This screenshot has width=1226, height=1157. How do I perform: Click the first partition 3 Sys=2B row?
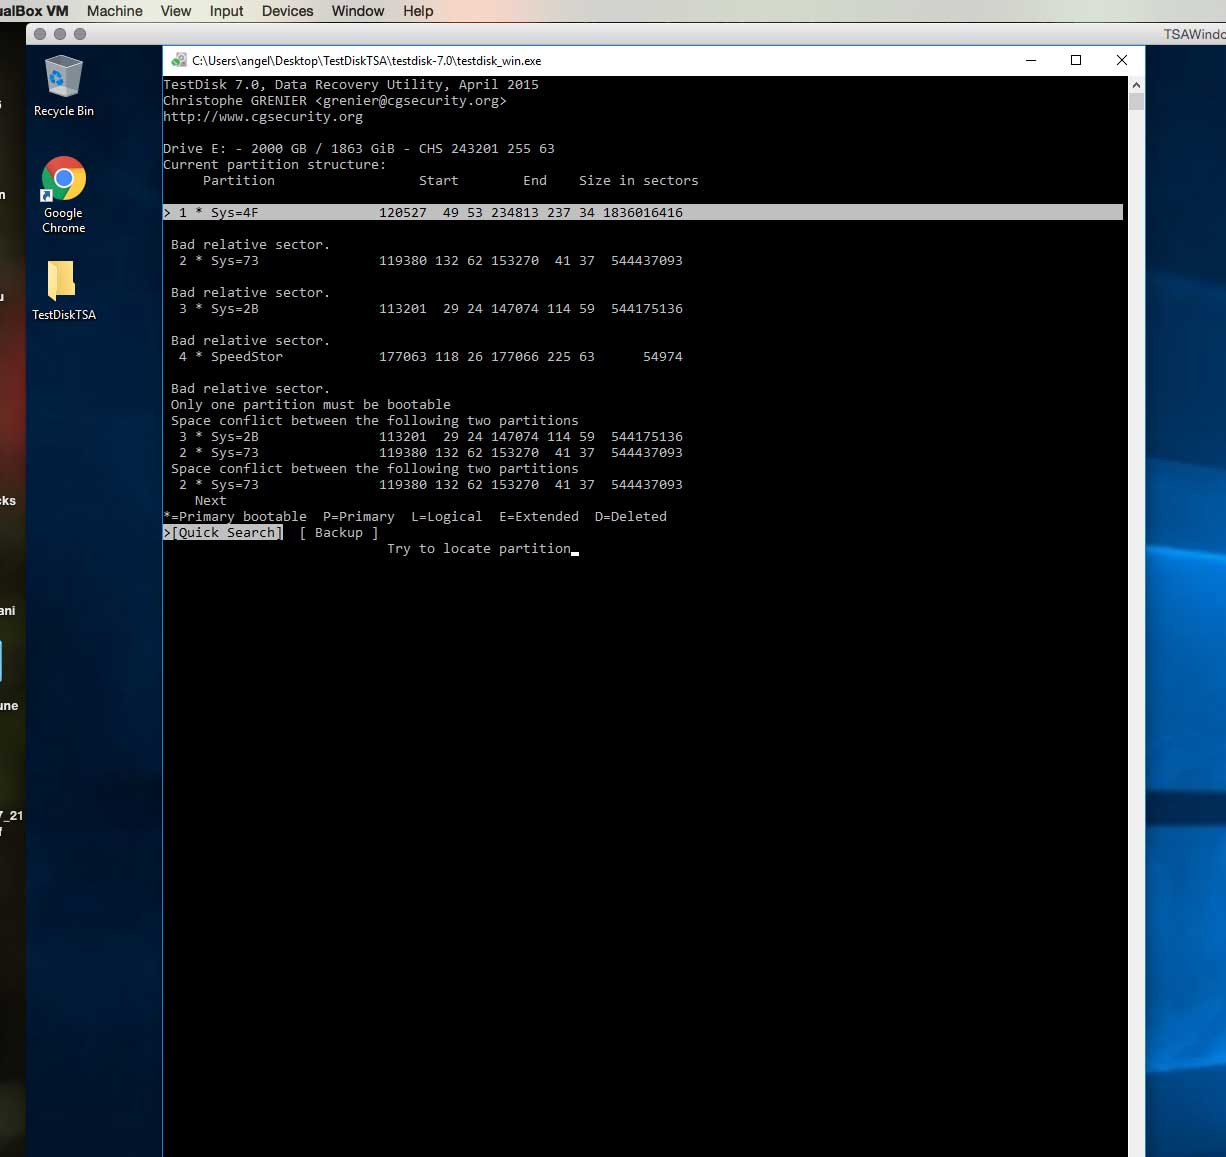point(431,309)
